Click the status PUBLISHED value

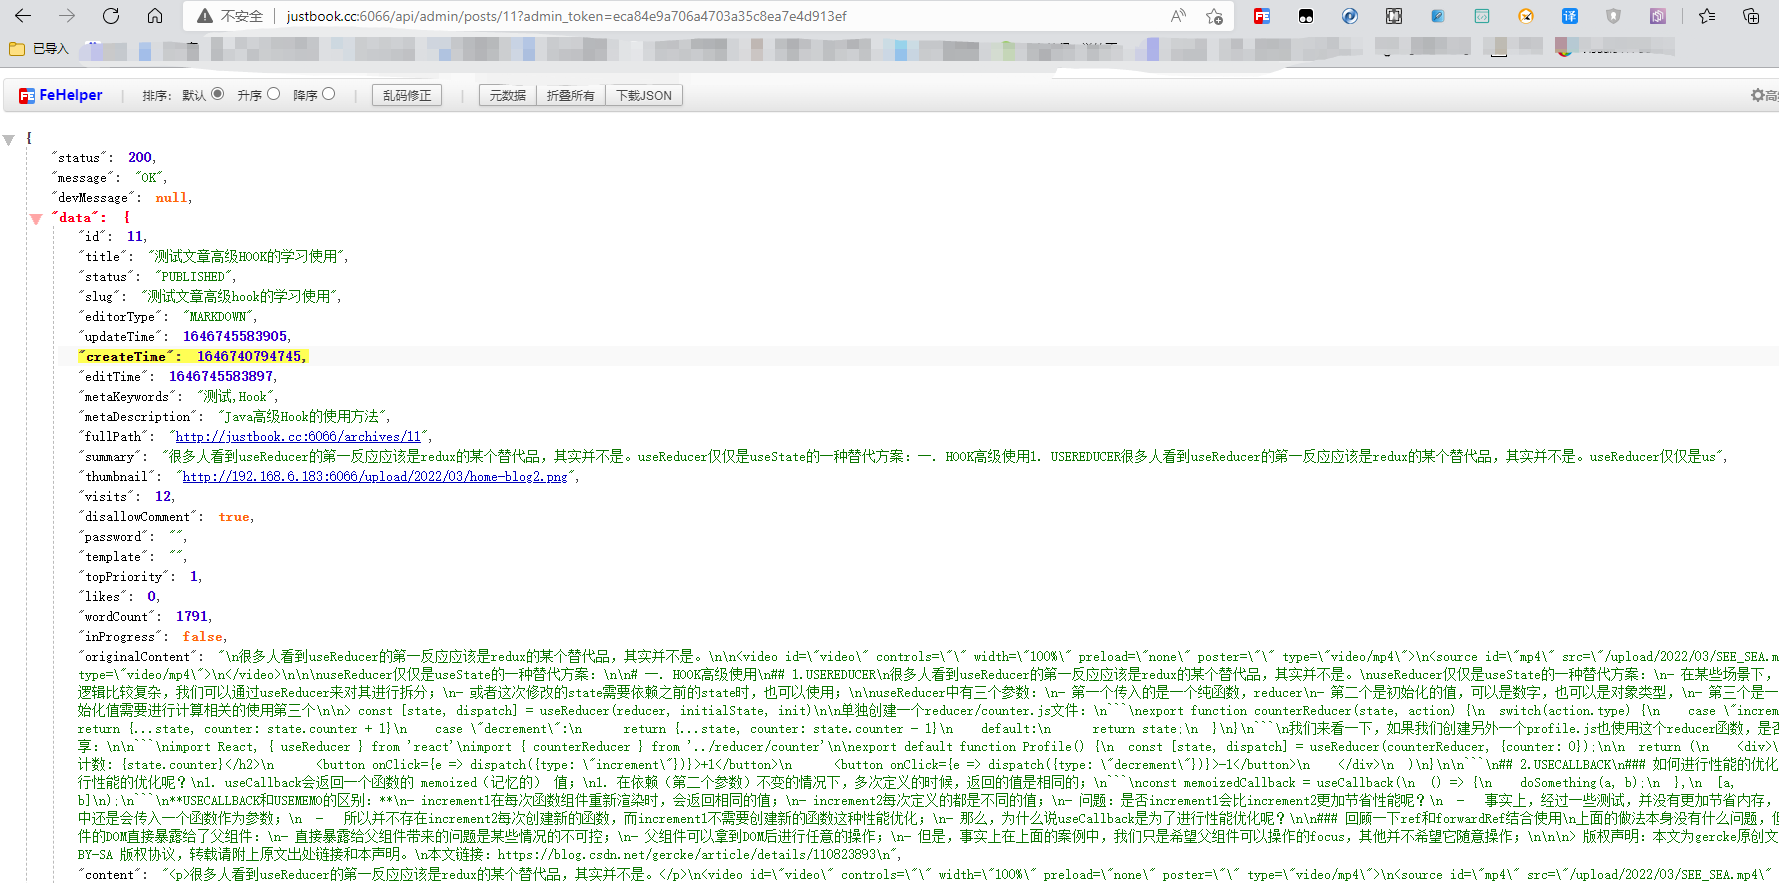coord(193,277)
